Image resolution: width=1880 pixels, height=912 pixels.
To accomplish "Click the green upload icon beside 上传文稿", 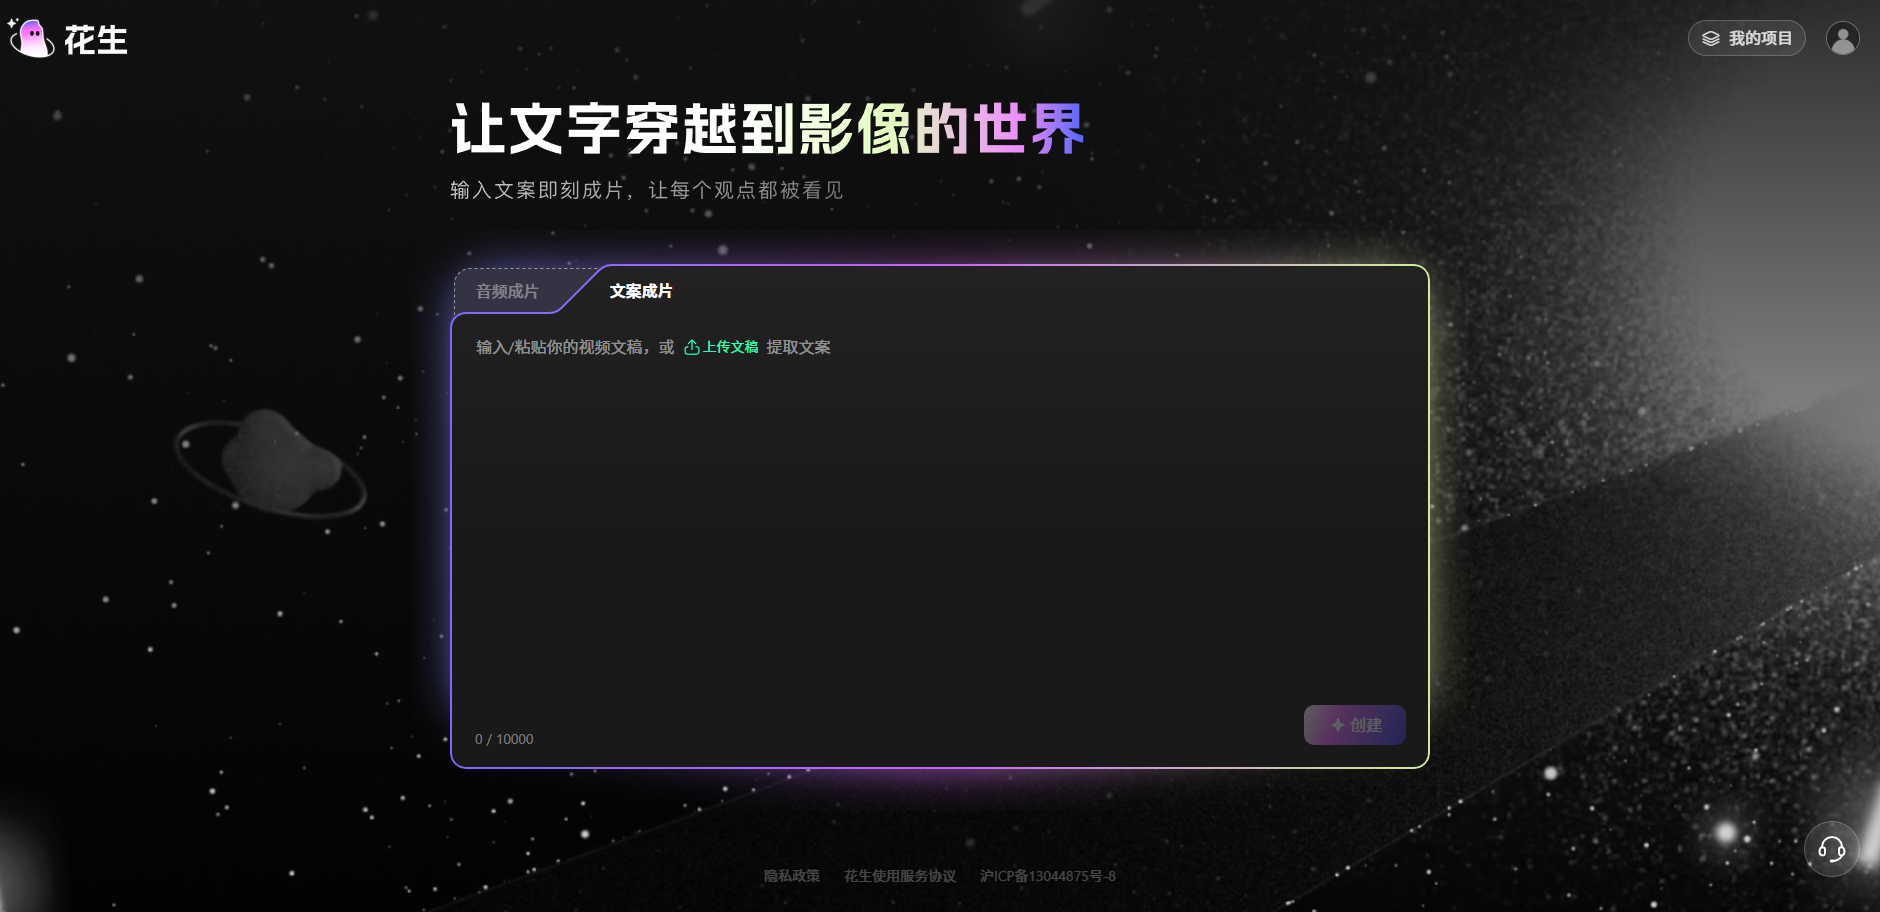I will [x=692, y=347].
